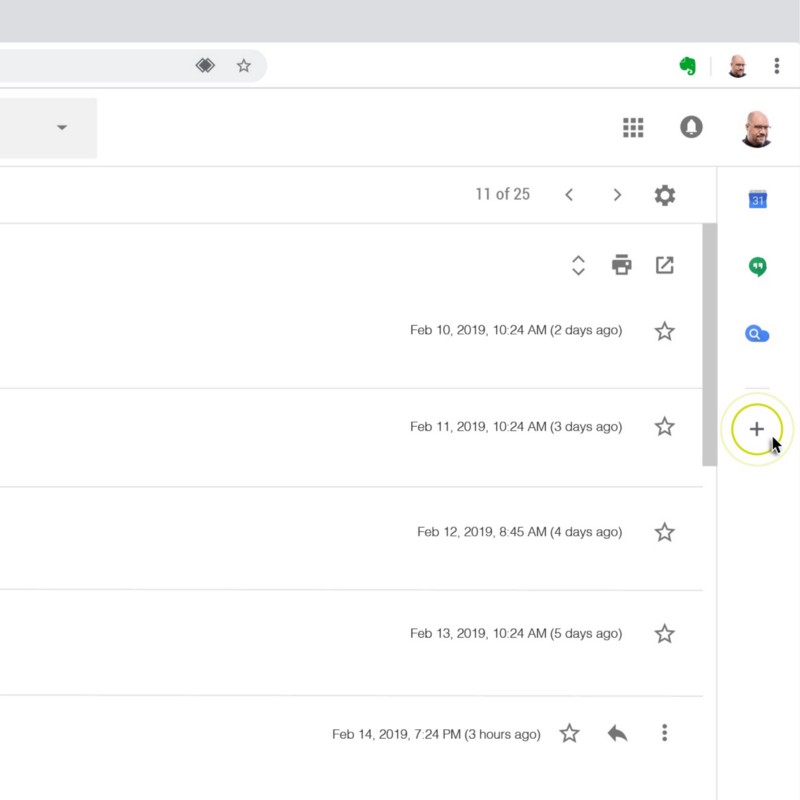The height and width of the screenshot is (800, 800).
Task: Print all messages in conversation
Action: click(x=622, y=265)
